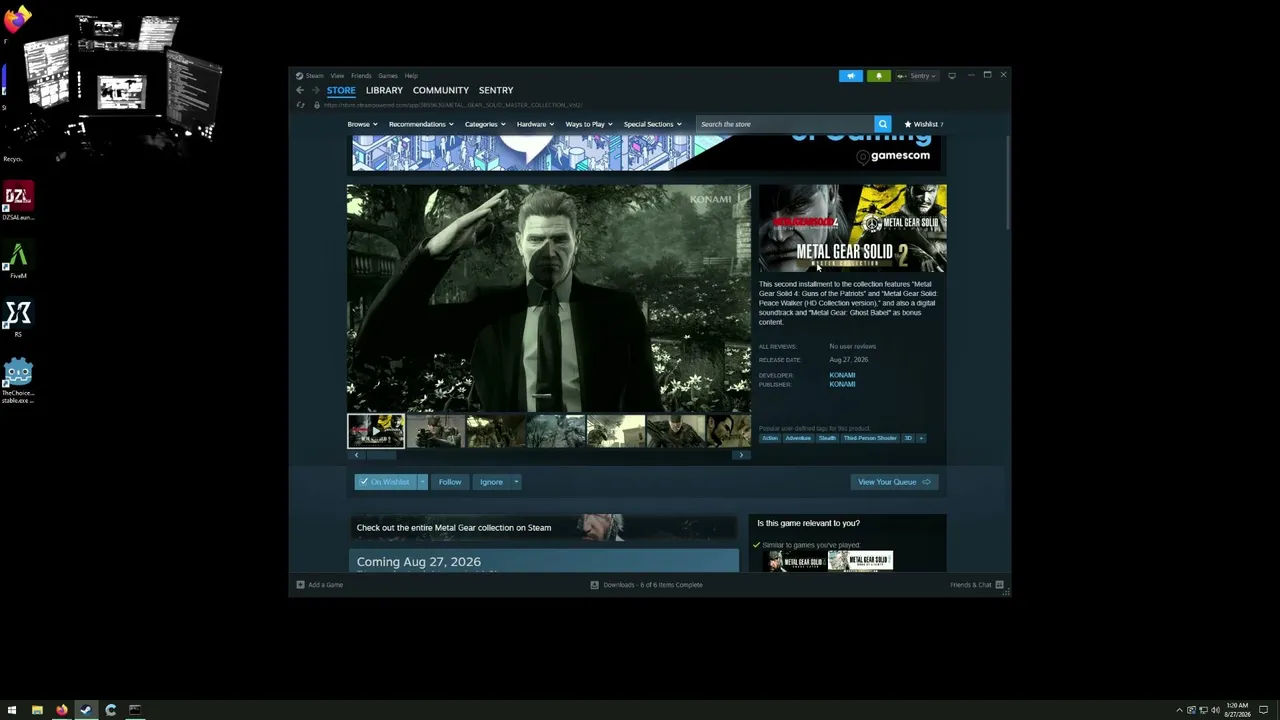Switch to Firefox in the taskbar

[x=62, y=711]
